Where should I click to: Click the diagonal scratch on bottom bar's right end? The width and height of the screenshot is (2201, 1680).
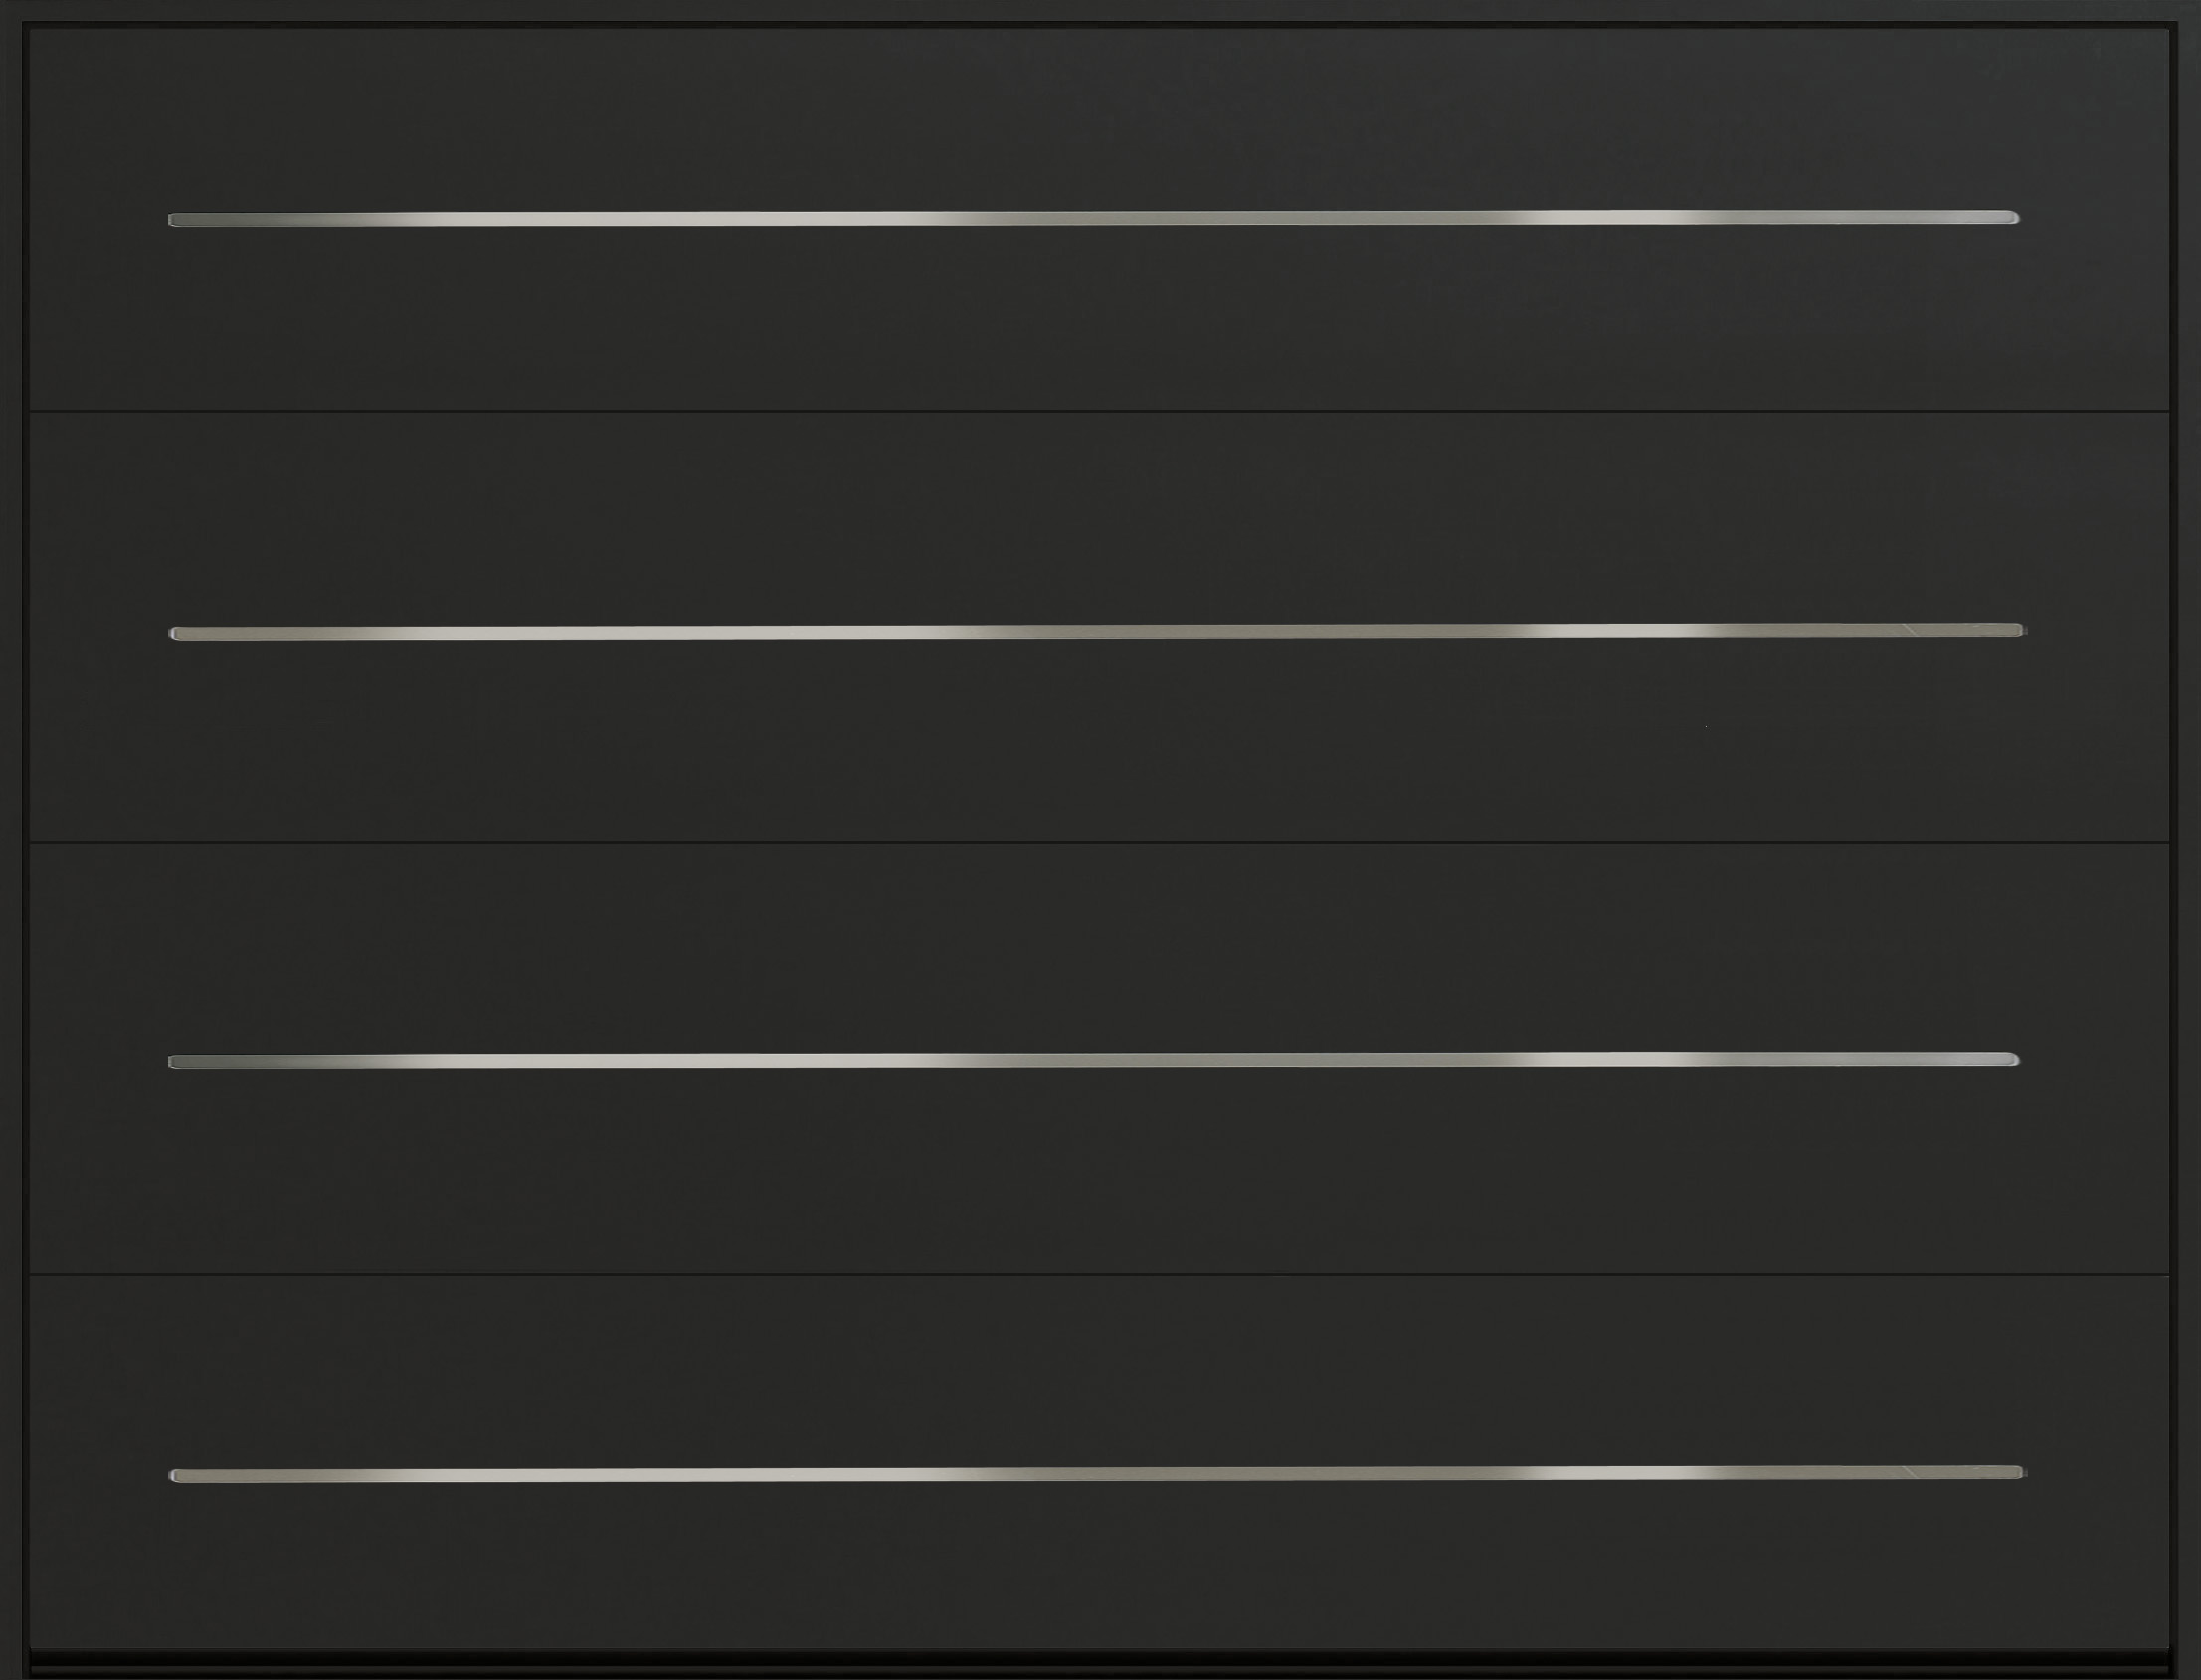pyautogui.click(x=1911, y=1472)
